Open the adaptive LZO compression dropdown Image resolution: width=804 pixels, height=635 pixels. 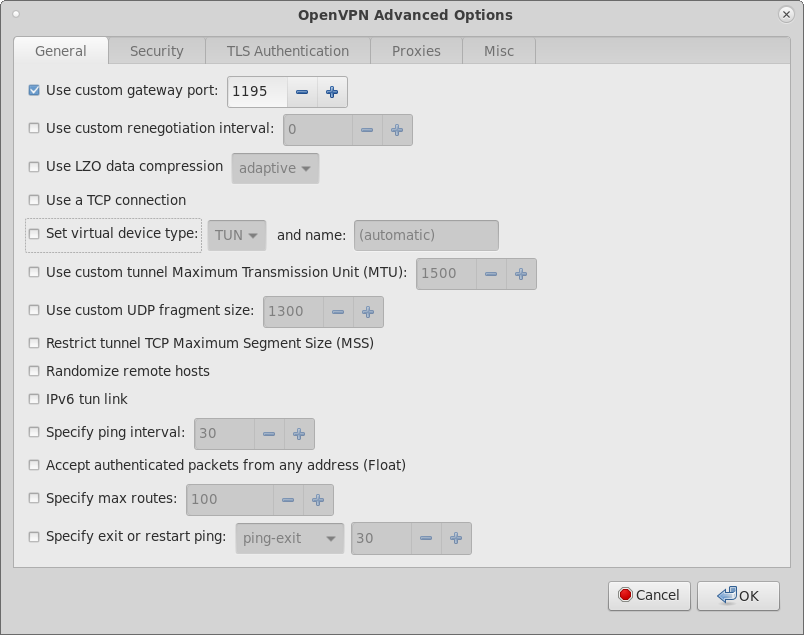pyautogui.click(x=275, y=168)
